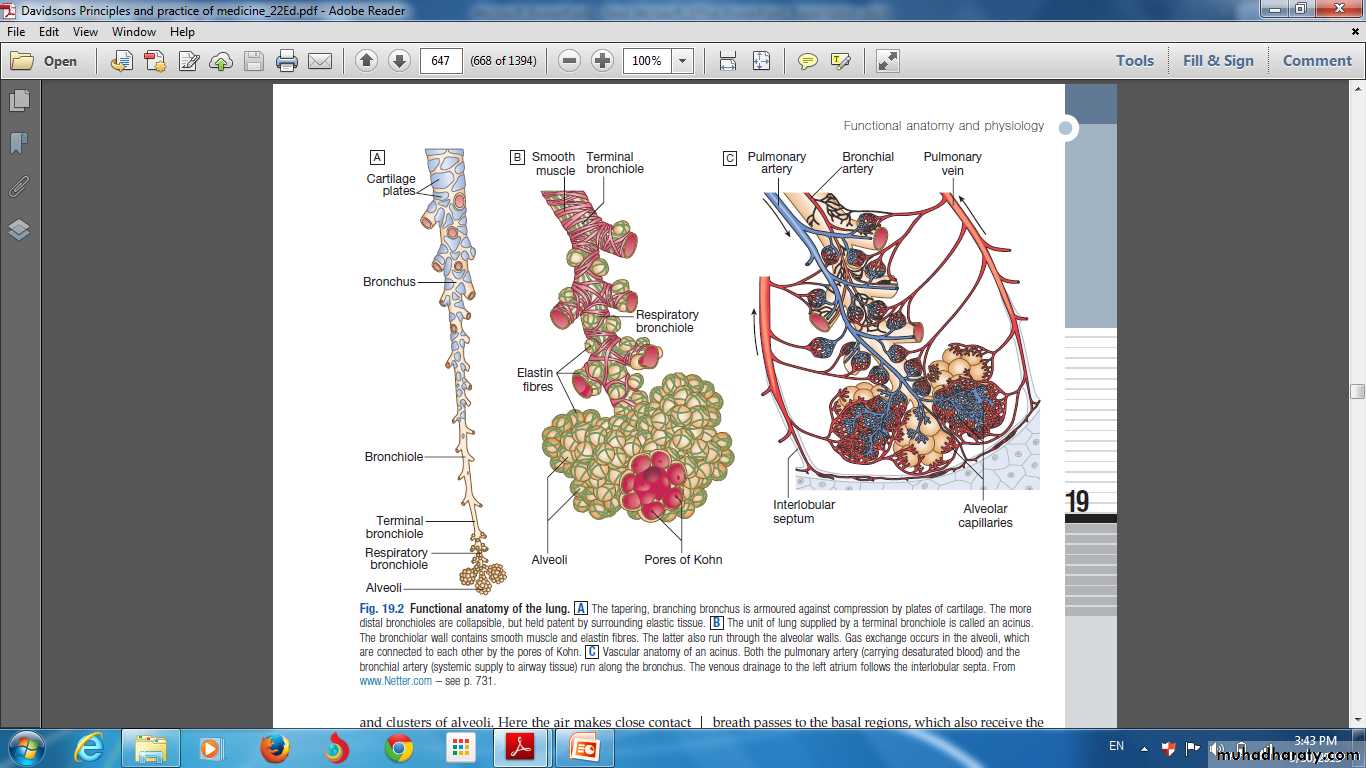The height and width of the screenshot is (768, 1366).
Task: Expand the Comment pane
Action: [x=1316, y=61]
